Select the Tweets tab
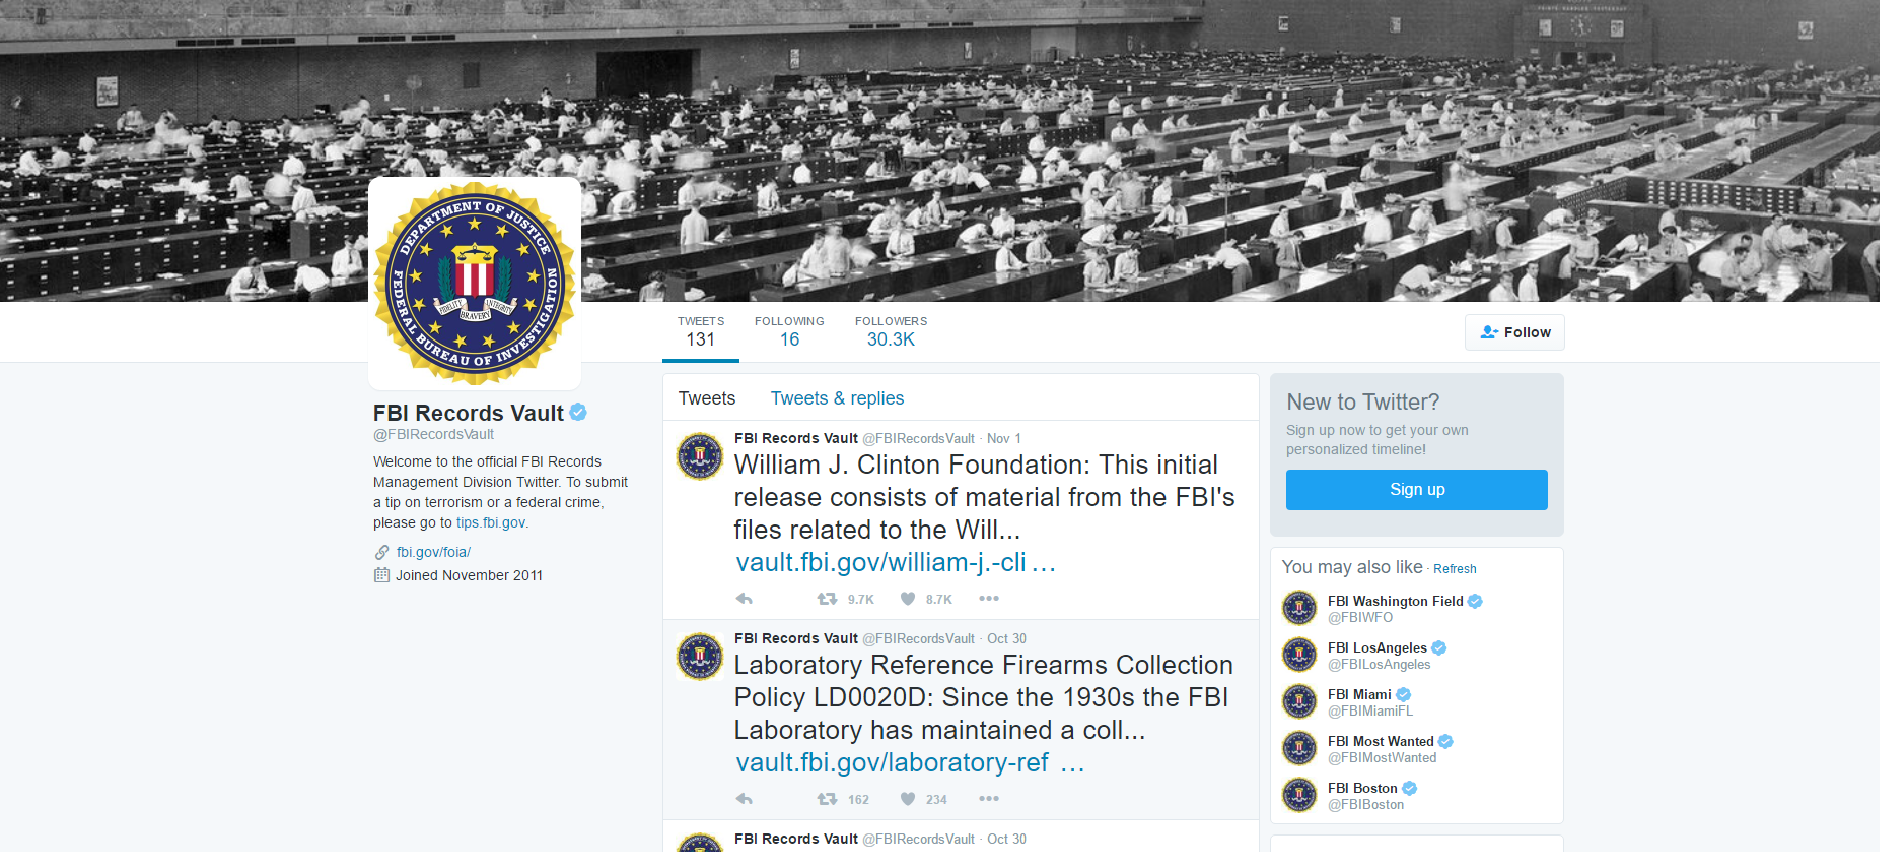The image size is (1880, 852). coord(707,398)
